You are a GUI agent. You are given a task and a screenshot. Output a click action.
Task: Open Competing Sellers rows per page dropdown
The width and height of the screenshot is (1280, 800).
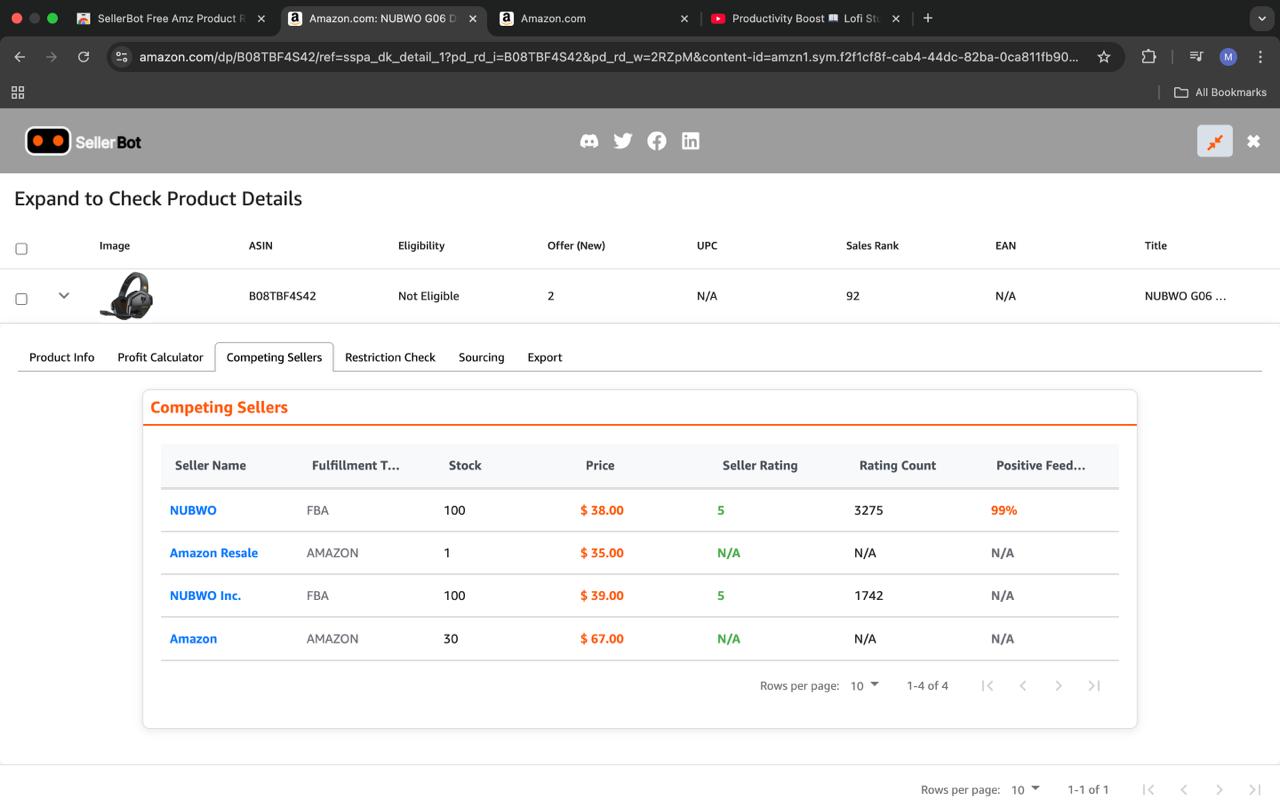coord(865,686)
